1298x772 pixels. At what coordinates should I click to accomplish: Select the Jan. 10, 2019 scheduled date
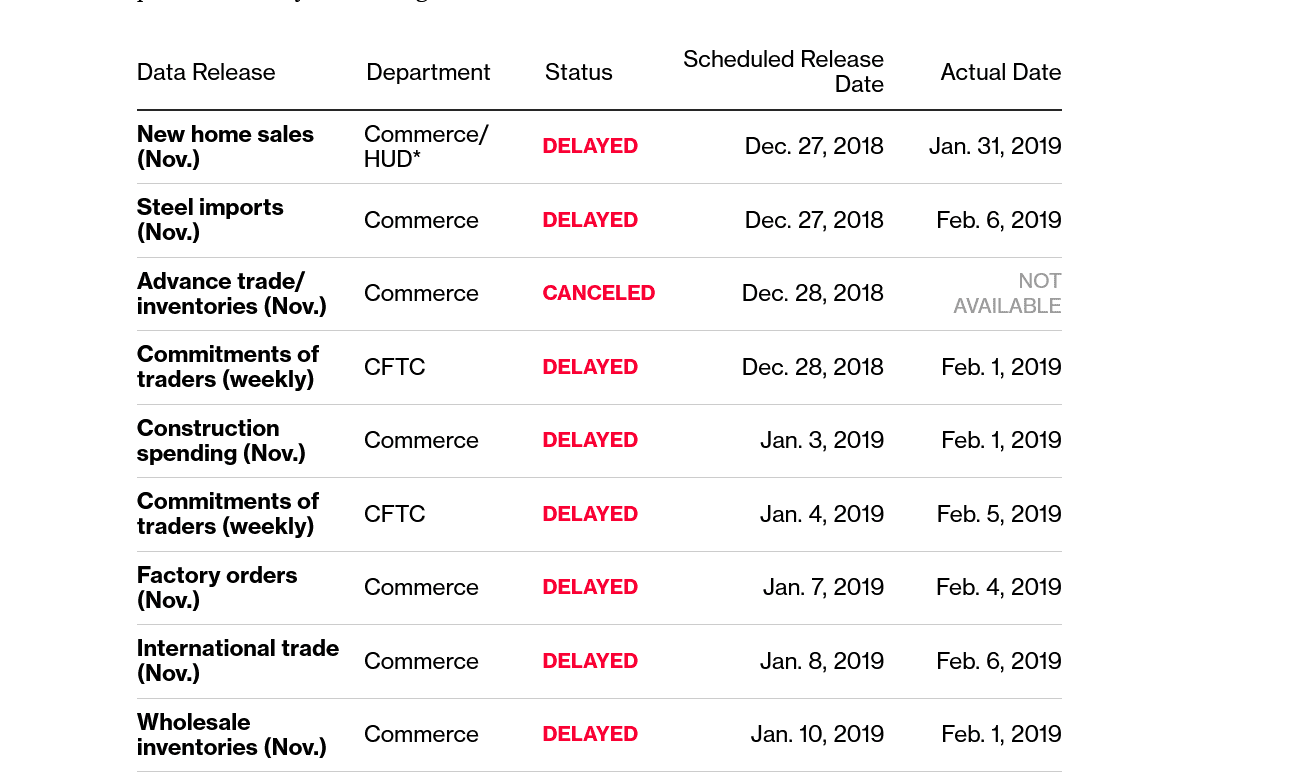click(x=817, y=734)
